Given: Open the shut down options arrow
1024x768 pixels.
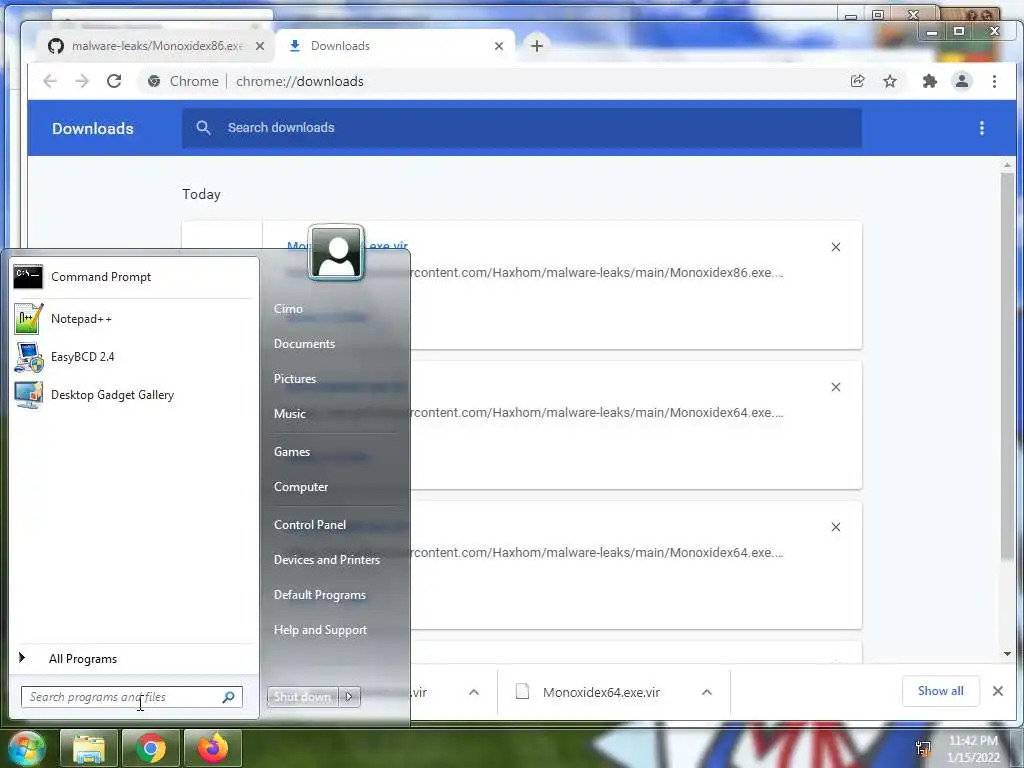Looking at the screenshot, I should pyautogui.click(x=349, y=697).
